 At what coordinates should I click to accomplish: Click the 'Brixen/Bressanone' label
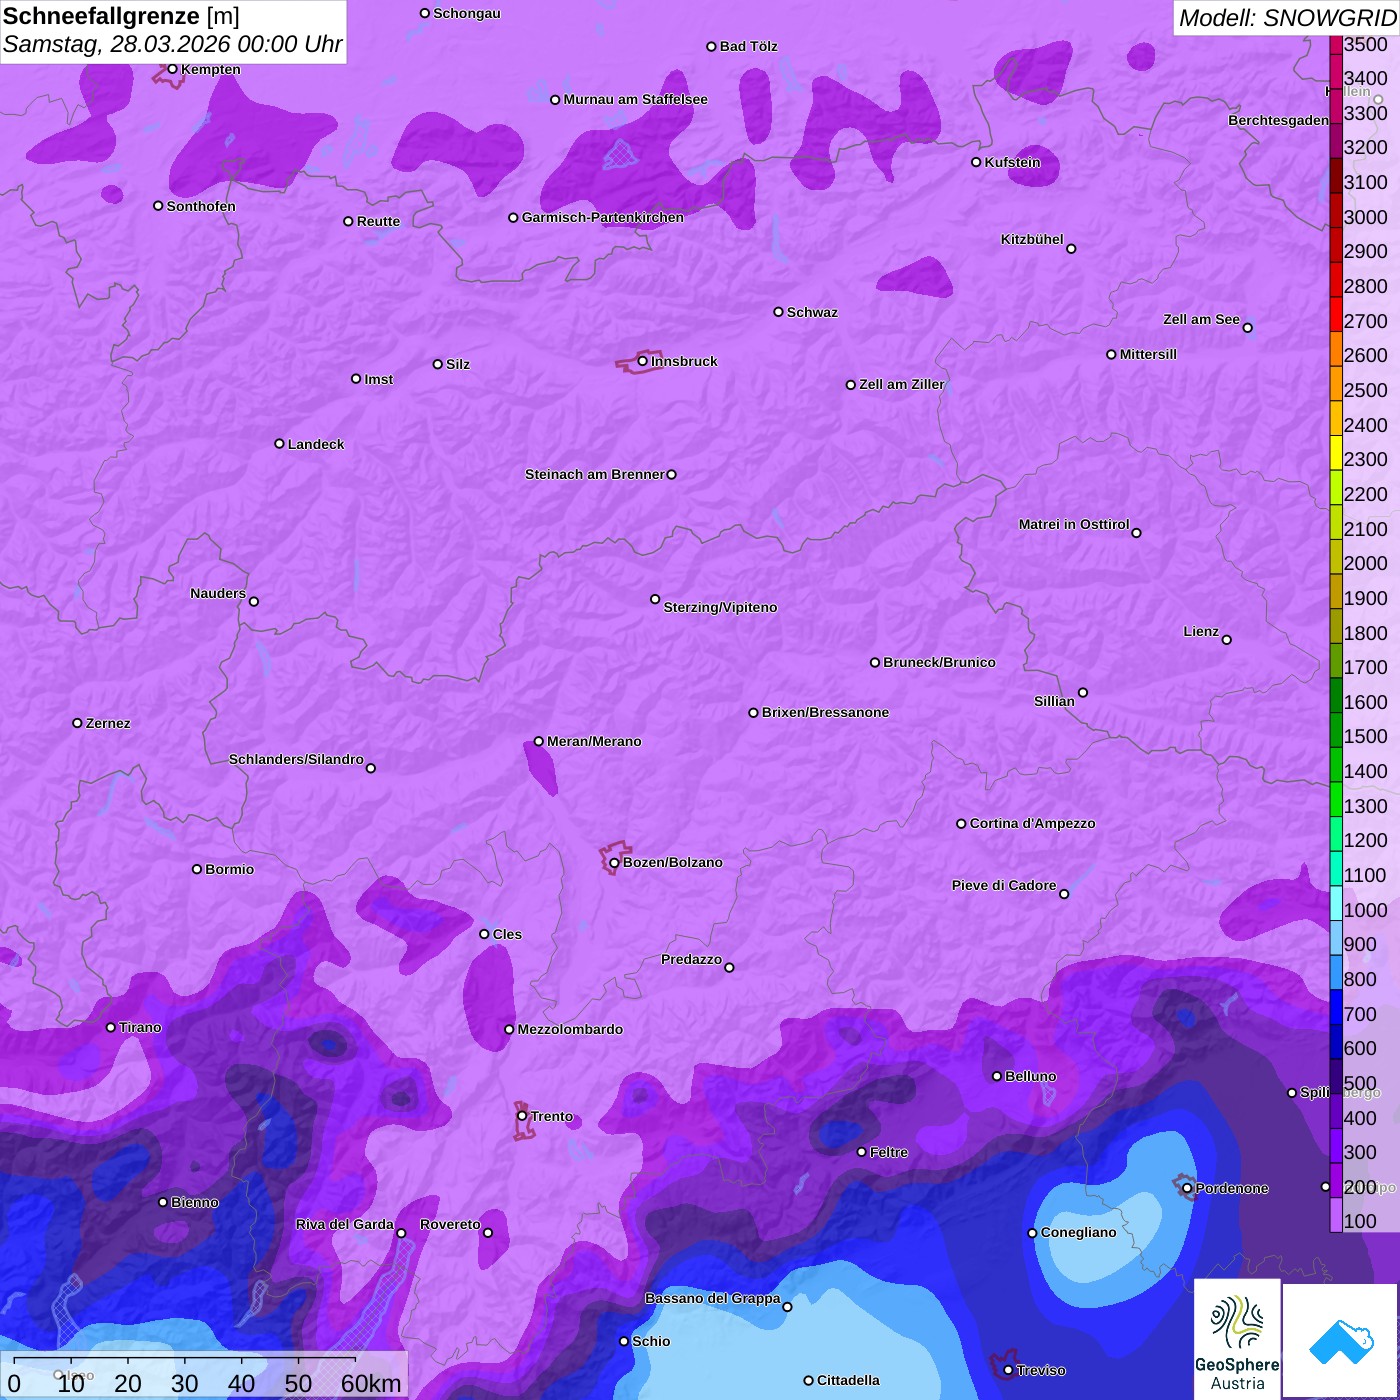(x=825, y=712)
